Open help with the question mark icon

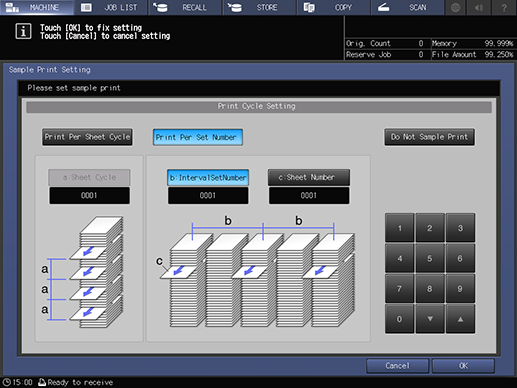(504, 7)
